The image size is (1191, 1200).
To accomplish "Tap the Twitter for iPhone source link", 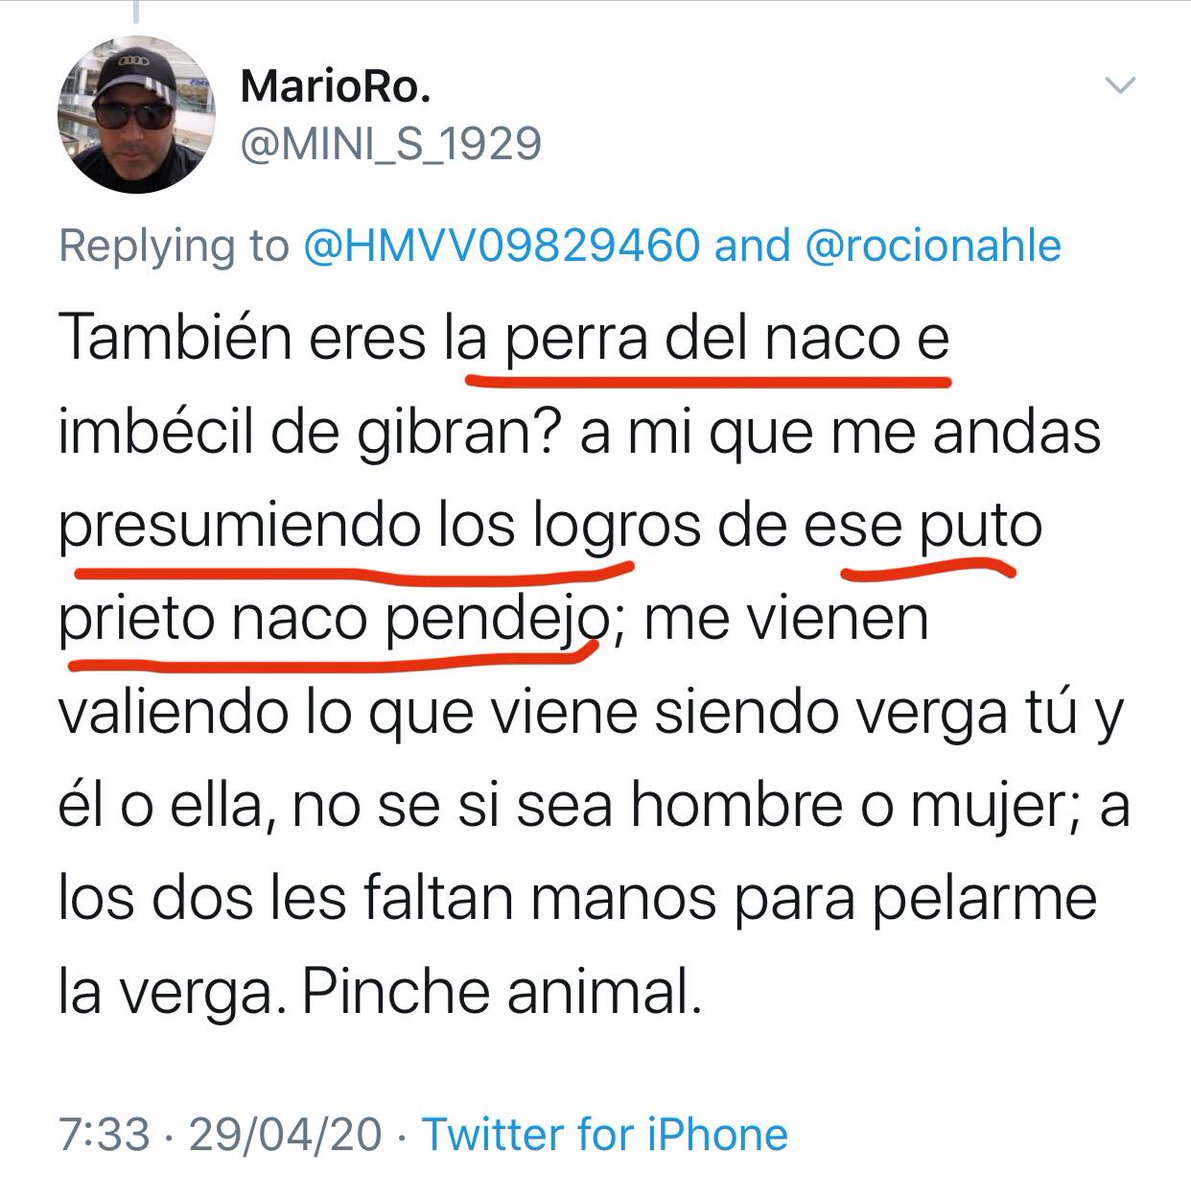I will pyautogui.click(x=605, y=1134).
